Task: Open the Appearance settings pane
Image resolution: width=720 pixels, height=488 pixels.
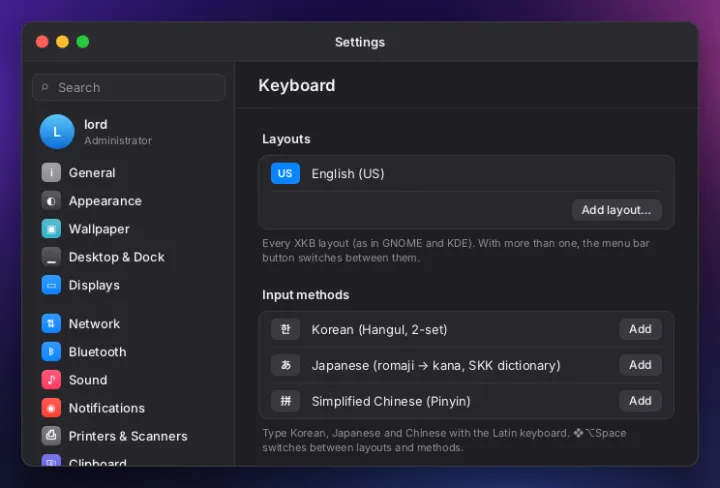Action: click(129, 201)
